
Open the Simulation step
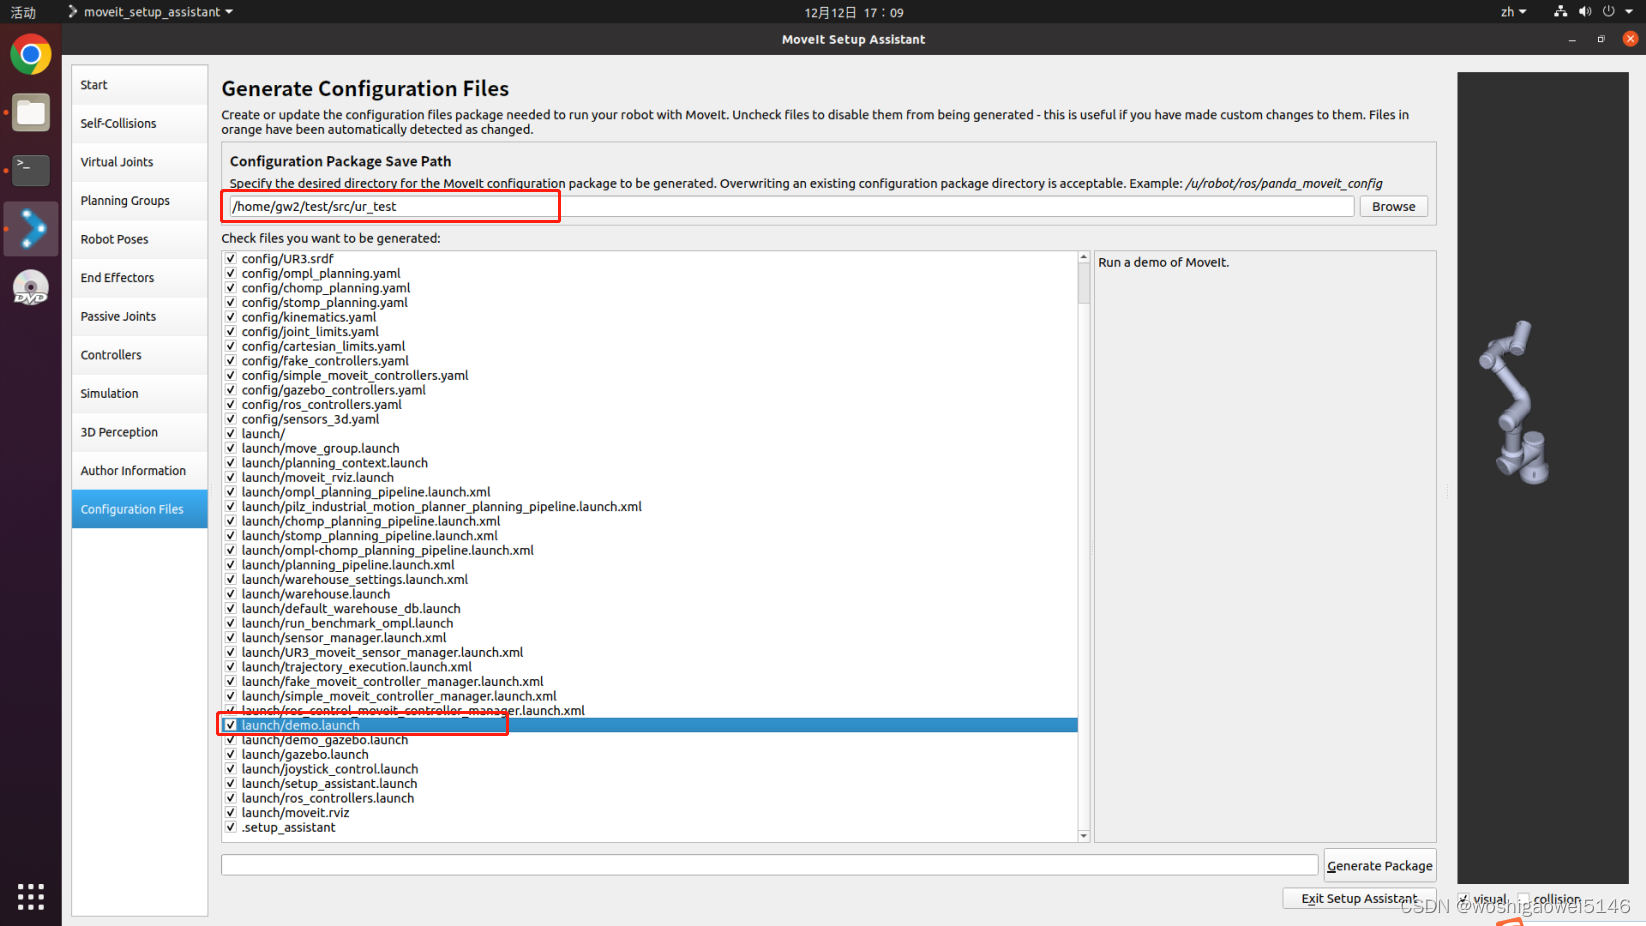[x=139, y=394]
